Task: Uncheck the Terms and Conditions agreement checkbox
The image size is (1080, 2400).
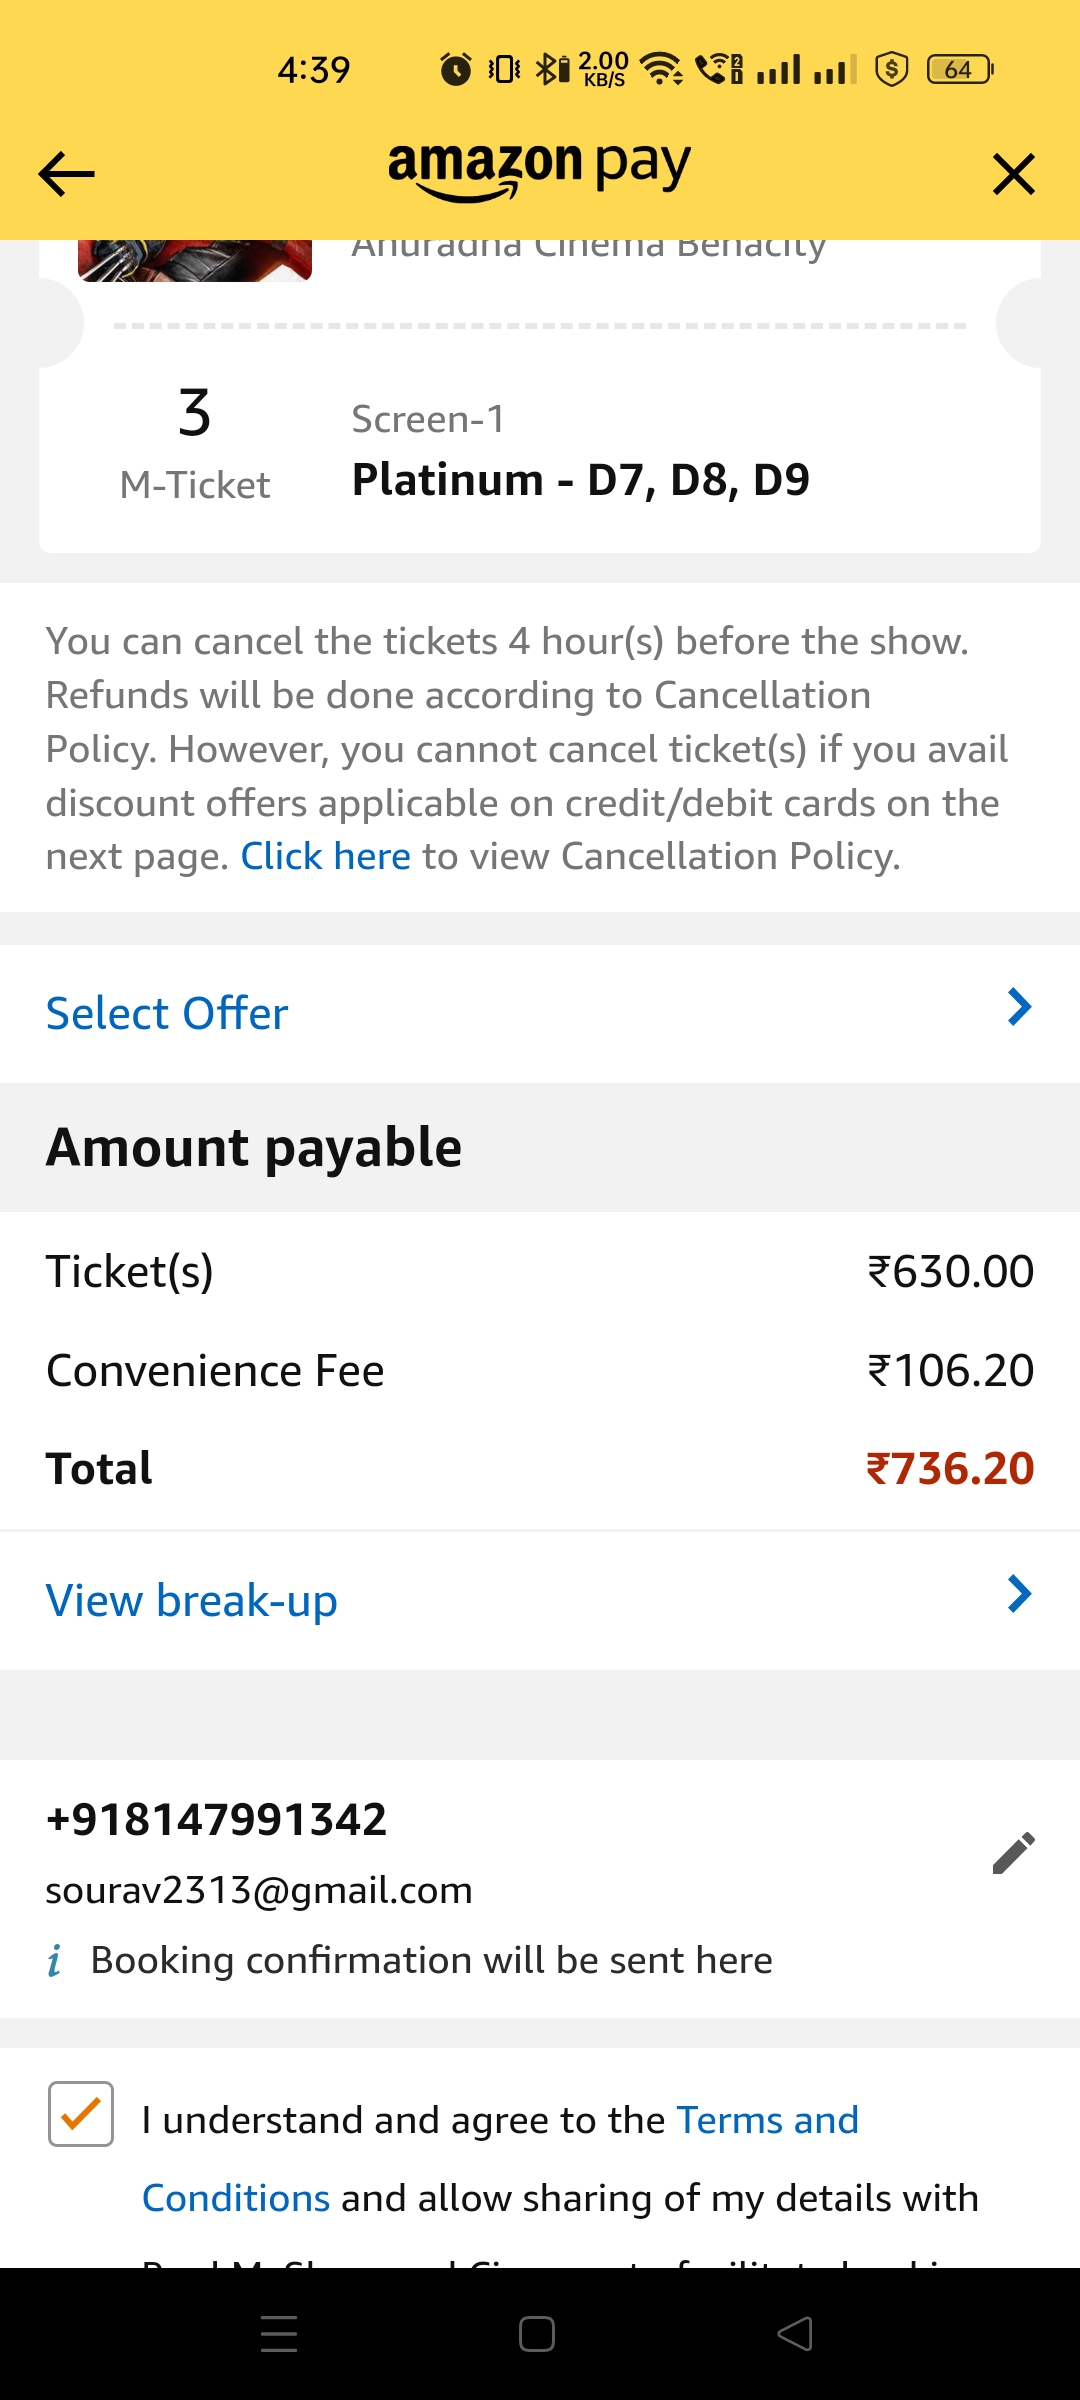Action: click(x=81, y=2114)
